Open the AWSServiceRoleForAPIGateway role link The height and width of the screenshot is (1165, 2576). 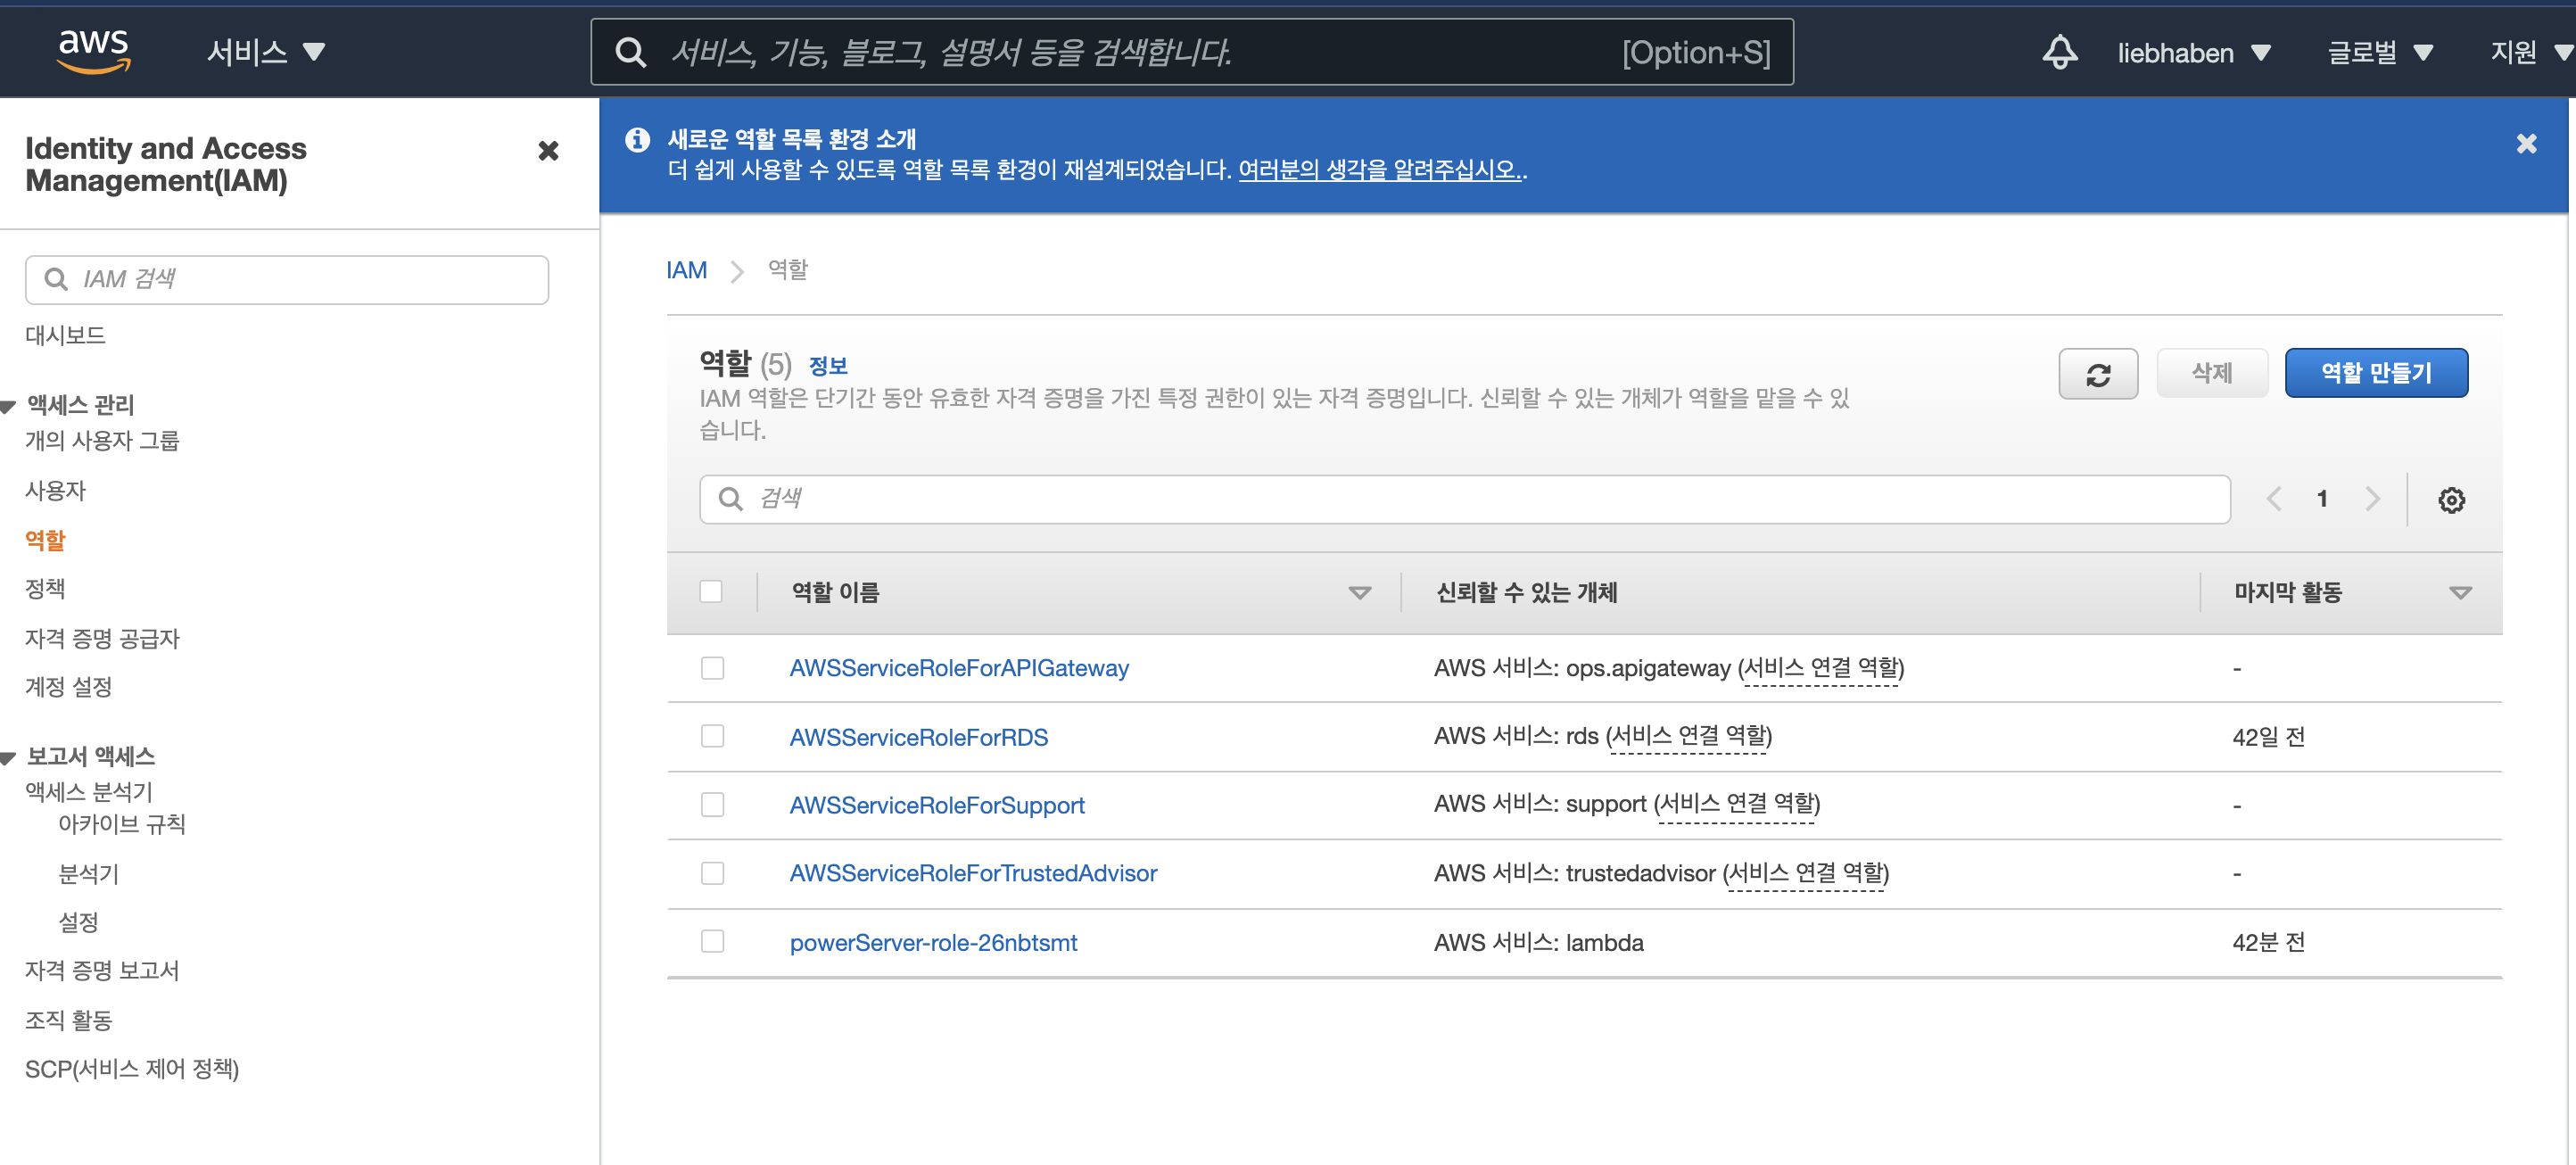coord(958,669)
